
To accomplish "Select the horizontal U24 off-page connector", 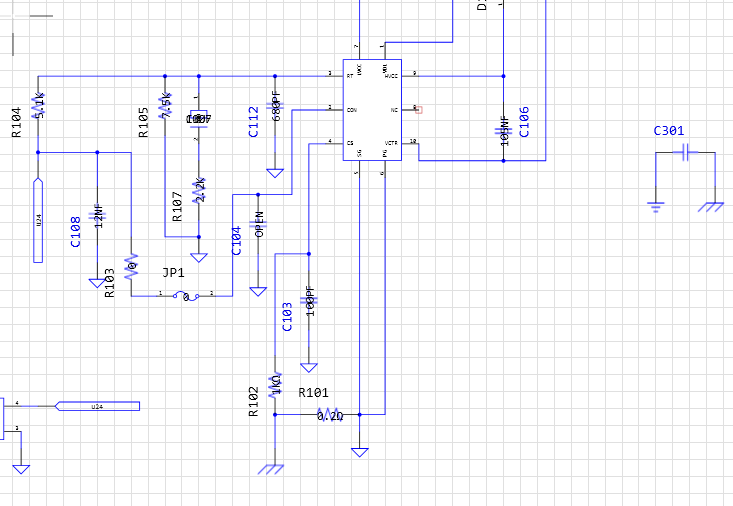I will [97, 406].
